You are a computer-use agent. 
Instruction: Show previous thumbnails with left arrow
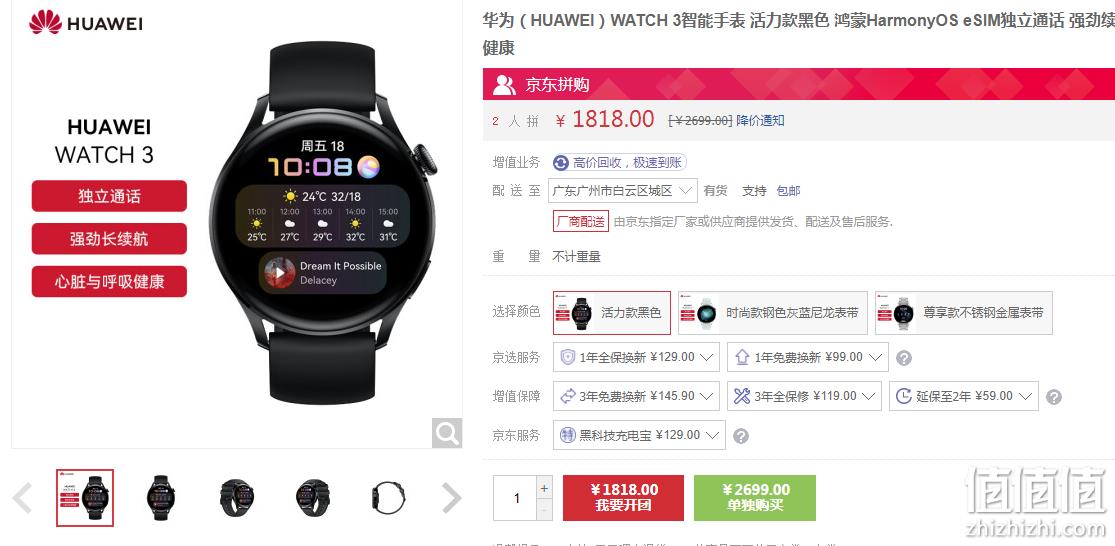23,498
